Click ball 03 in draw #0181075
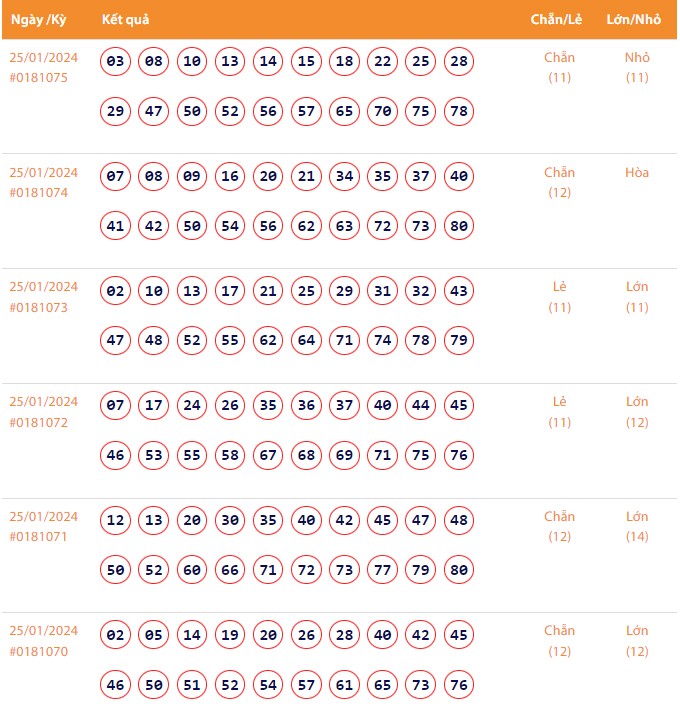The height and width of the screenshot is (722, 680). (116, 62)
